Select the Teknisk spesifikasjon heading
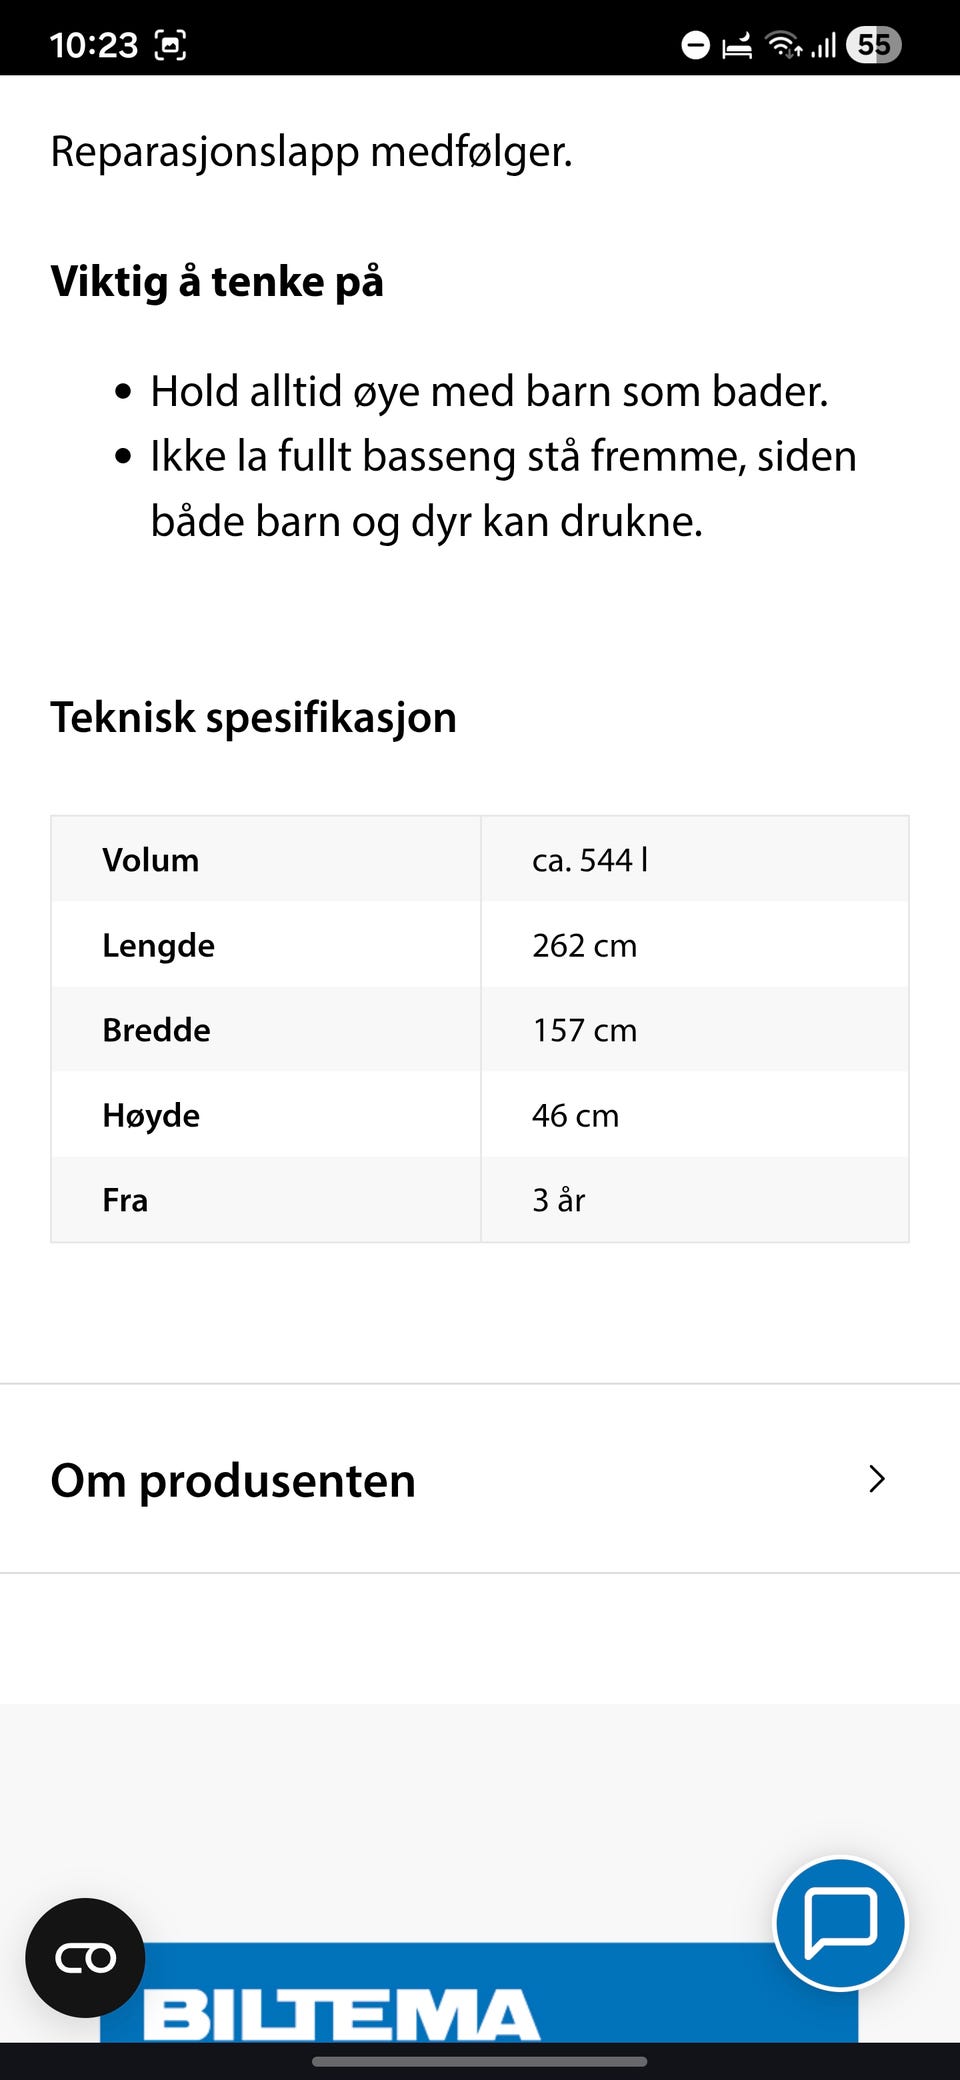The height and width of the screenshot is (2080, 960). tap(253, 718)
